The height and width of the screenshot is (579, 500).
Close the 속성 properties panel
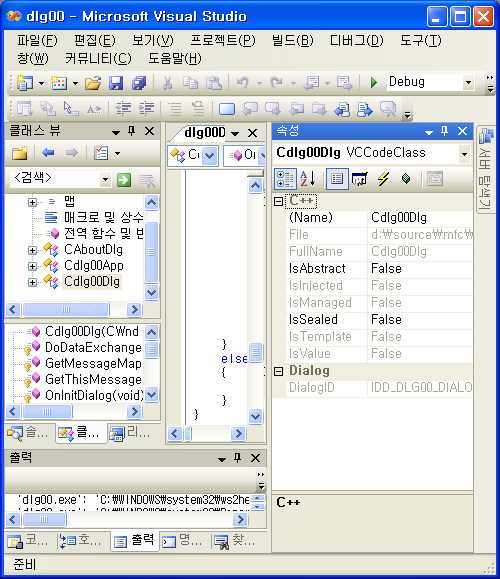coord(462,131)
